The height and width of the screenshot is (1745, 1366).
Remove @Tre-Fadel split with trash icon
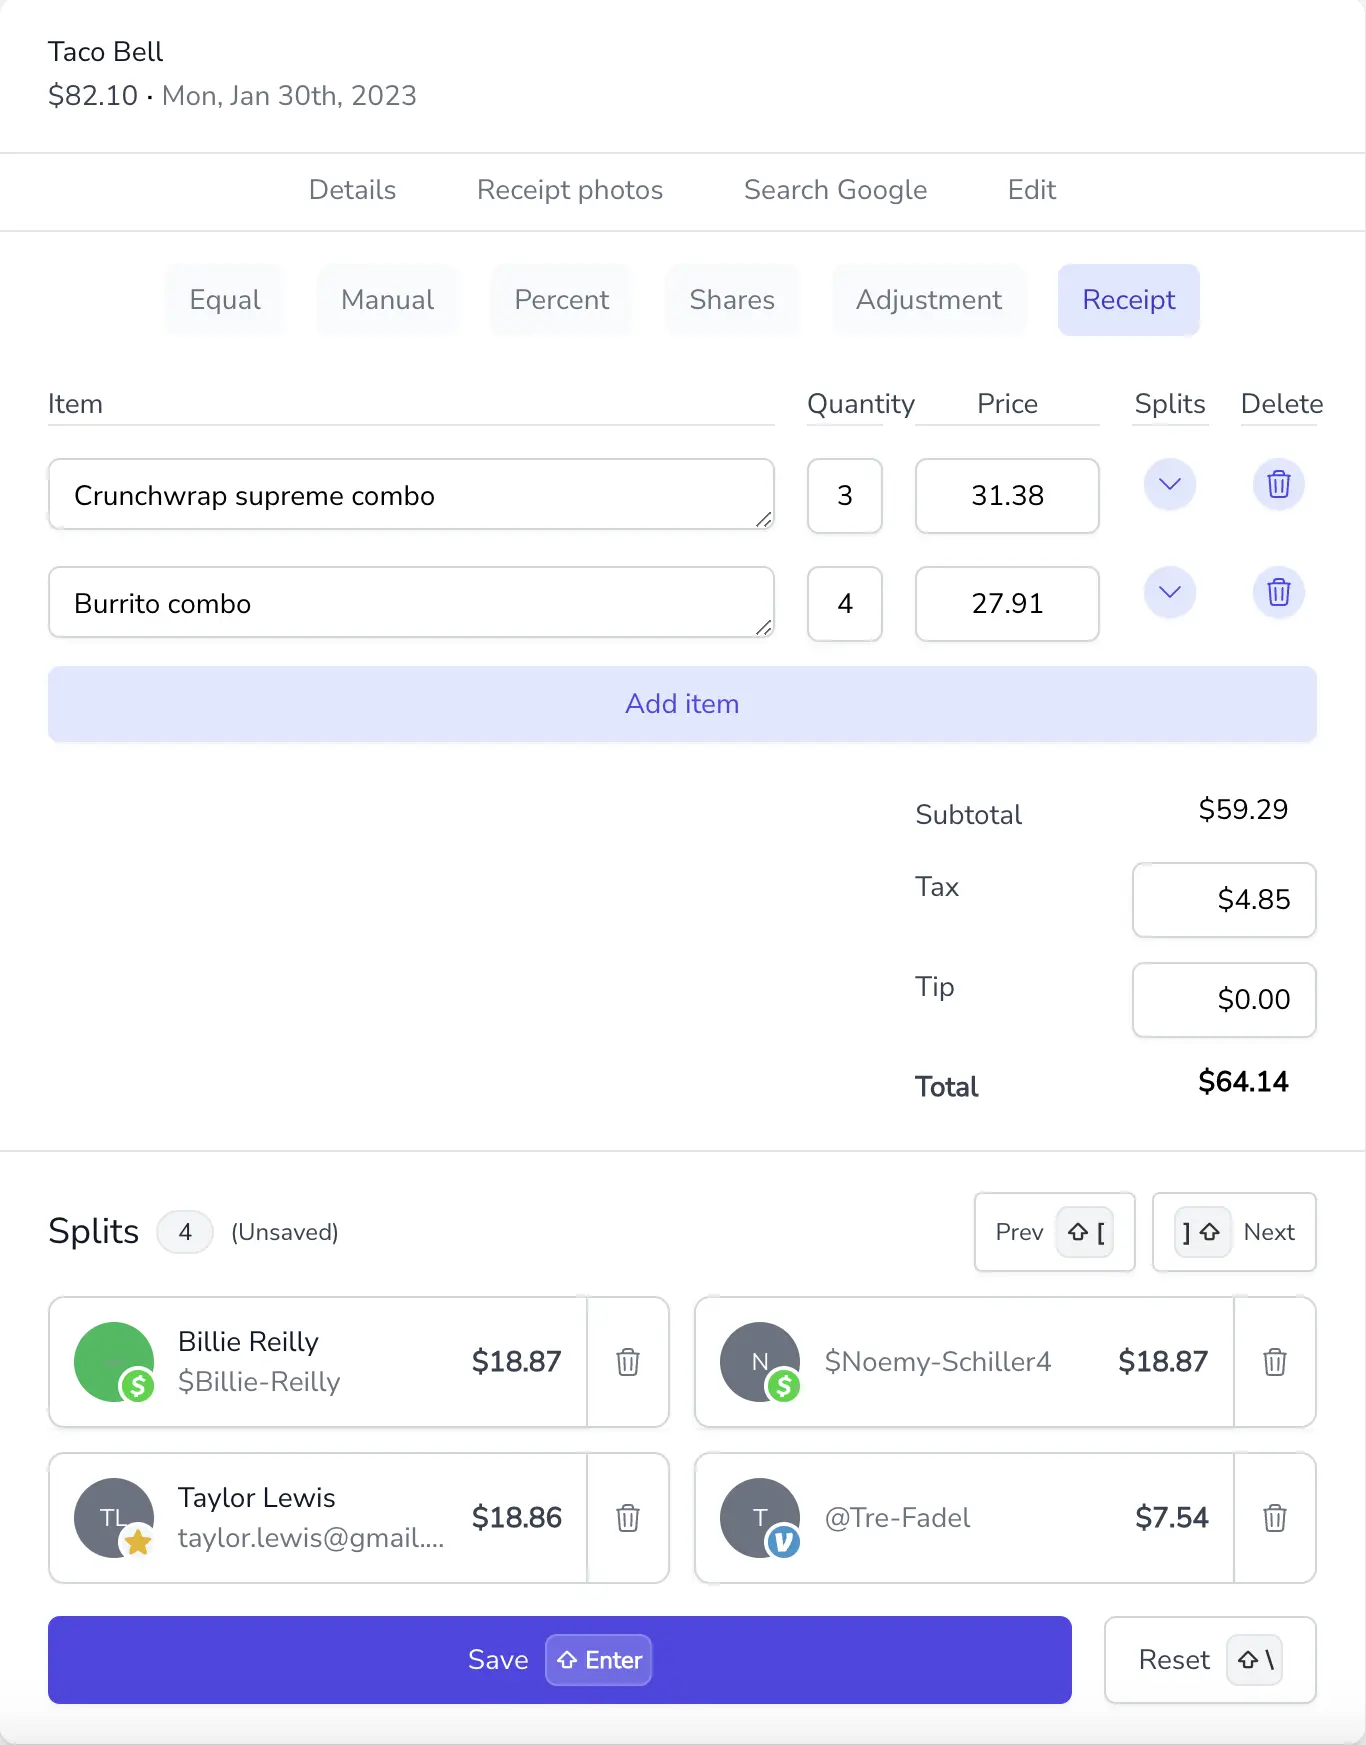(1274, 1518)
